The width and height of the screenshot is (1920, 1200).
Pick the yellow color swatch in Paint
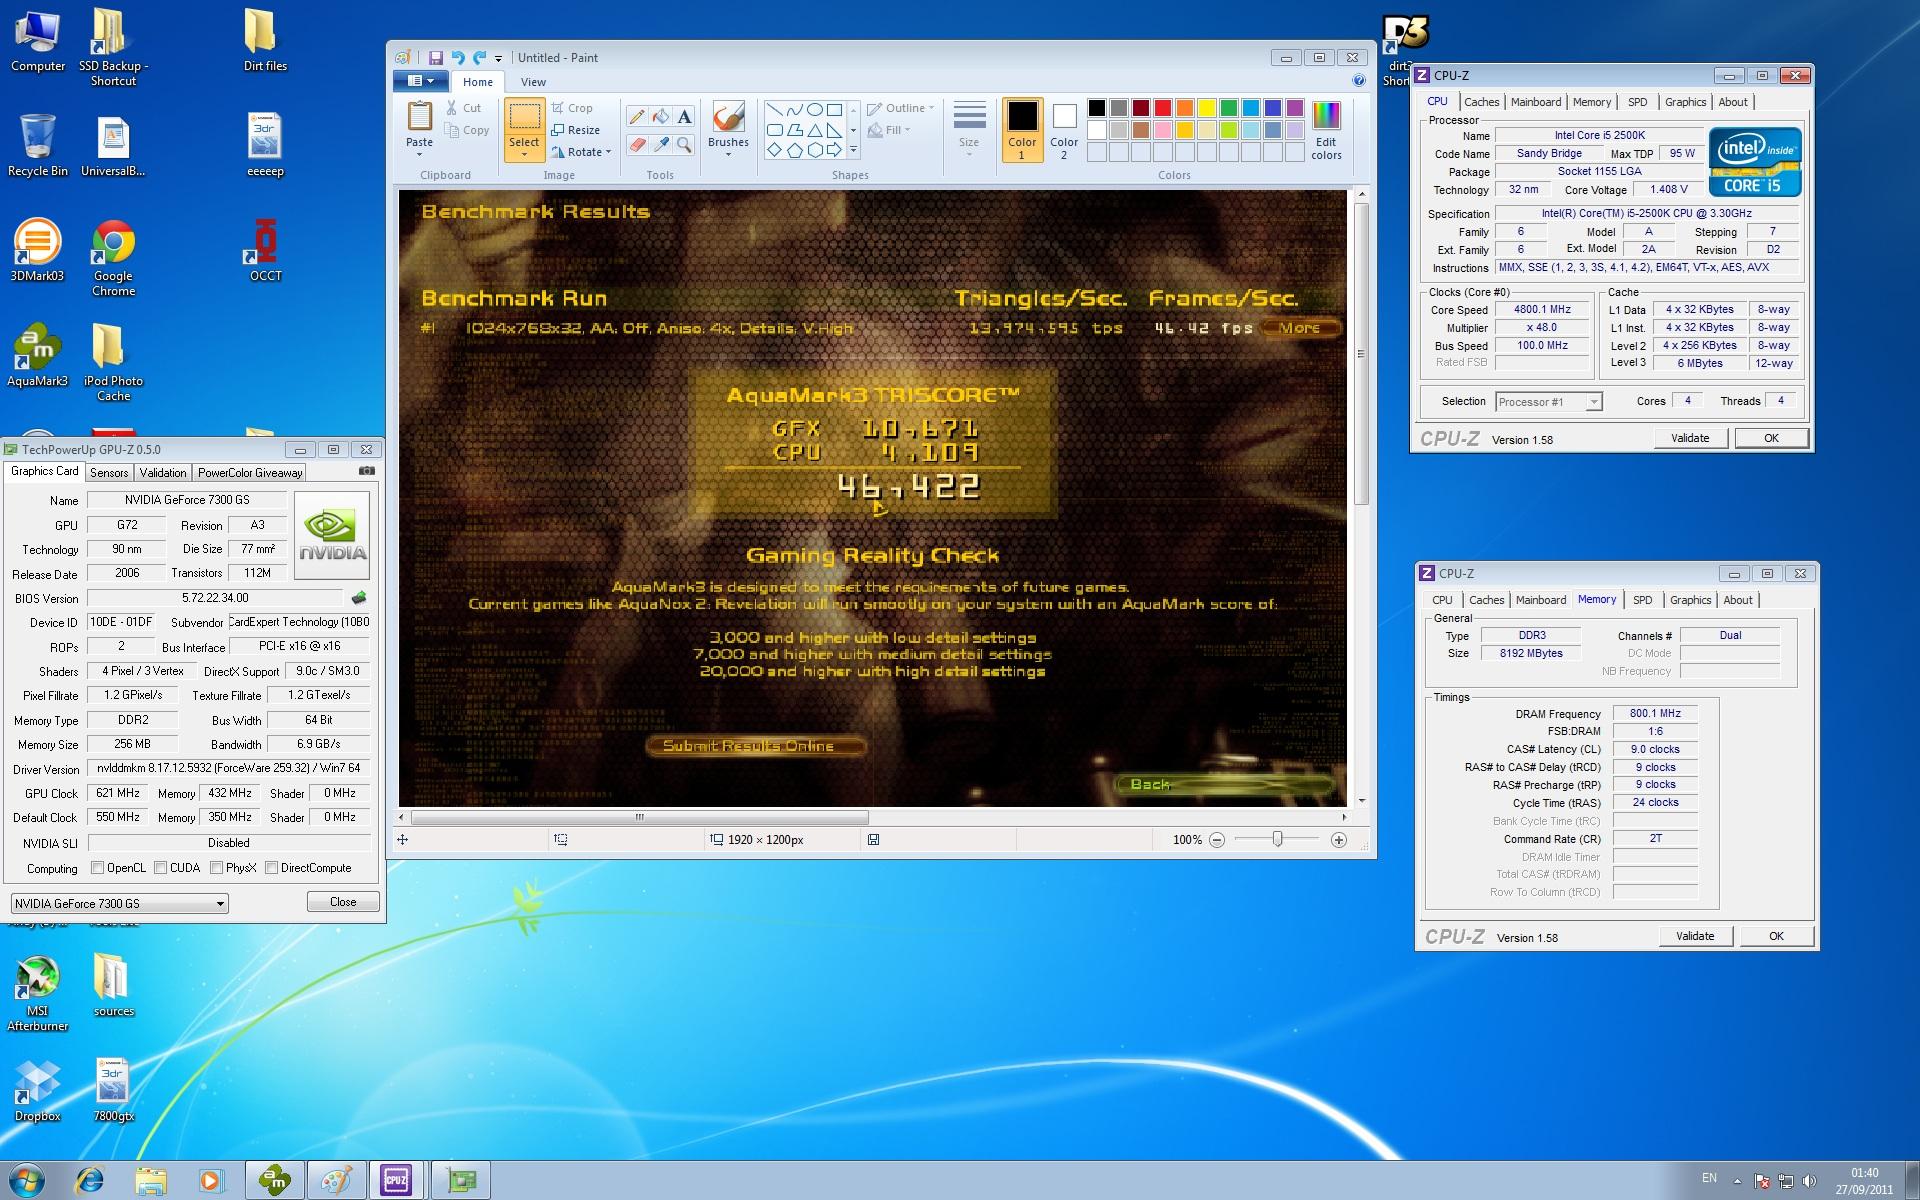coord(1206,108)
